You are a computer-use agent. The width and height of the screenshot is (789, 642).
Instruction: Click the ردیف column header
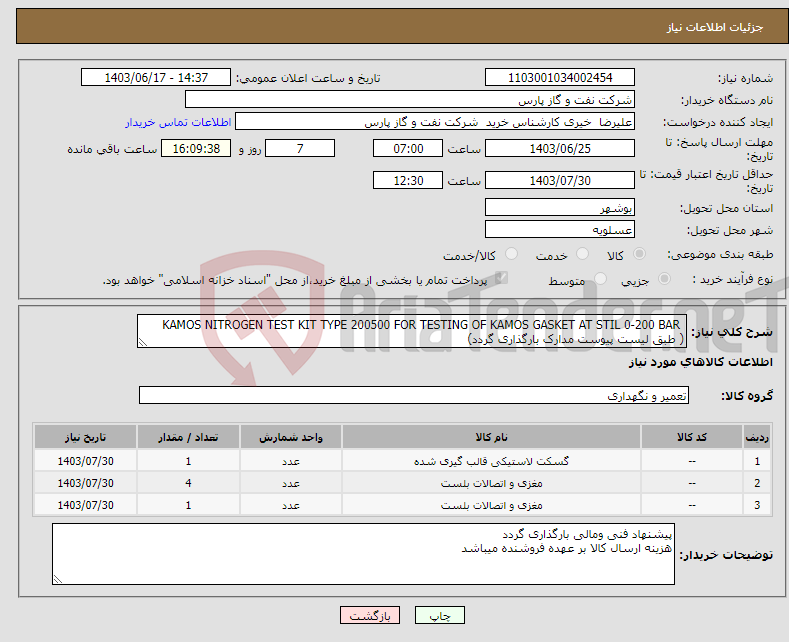pyautogui.click(x=757, y=437)
